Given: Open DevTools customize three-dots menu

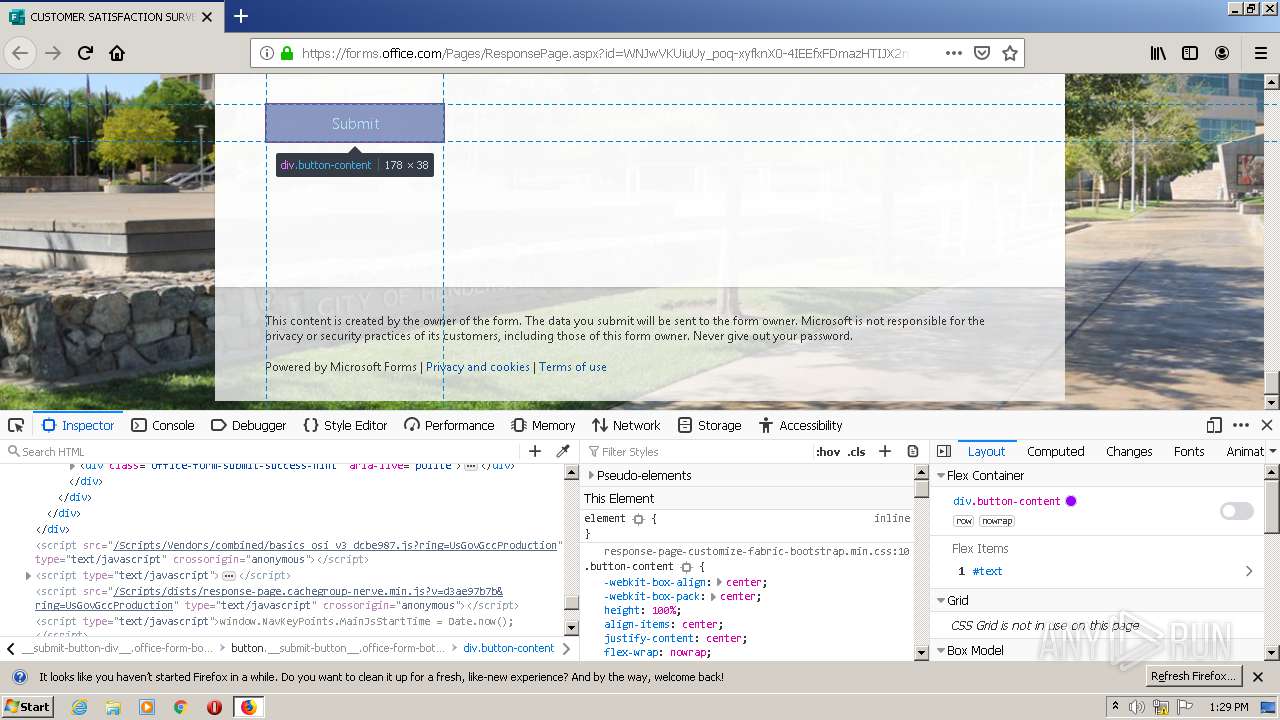Looking at the screenshot, I should pos(1241,425).
